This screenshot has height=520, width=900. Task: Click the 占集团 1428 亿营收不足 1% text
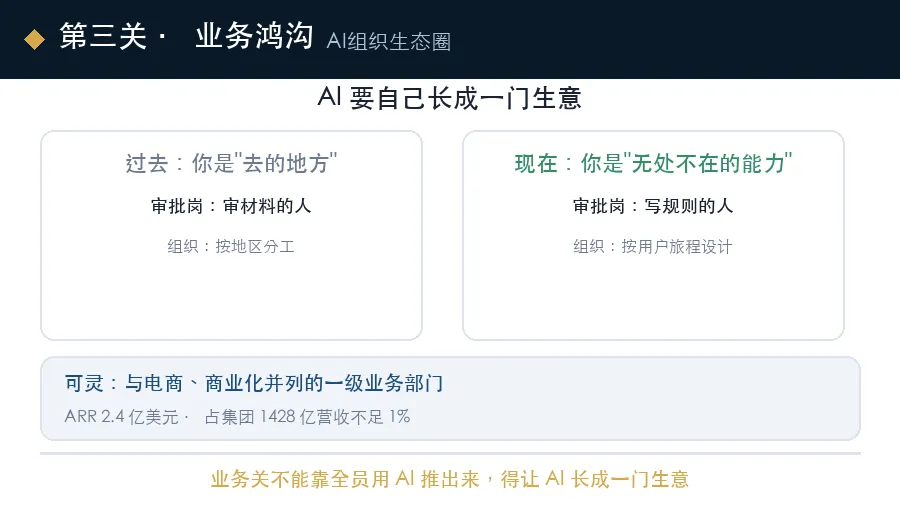307,417
